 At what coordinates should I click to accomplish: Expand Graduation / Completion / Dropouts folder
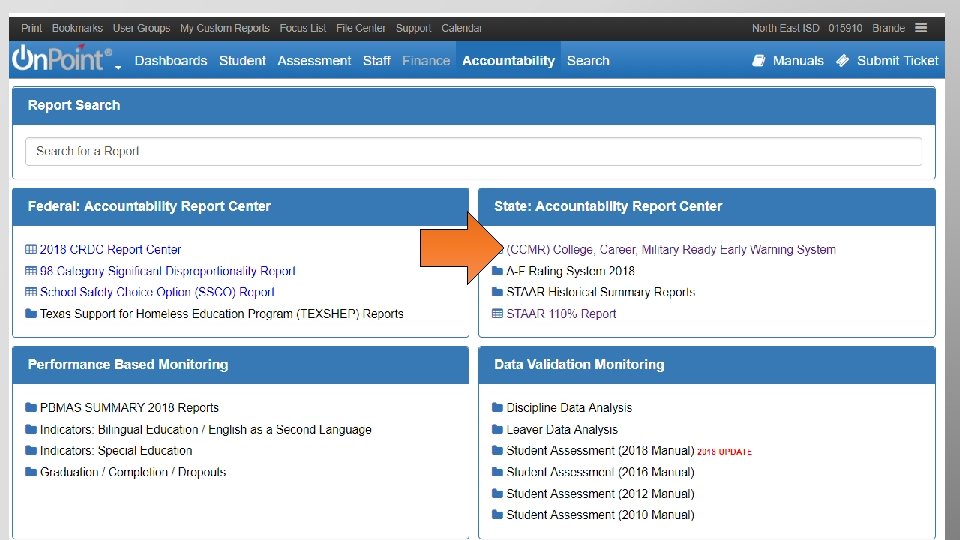point(133,472)
